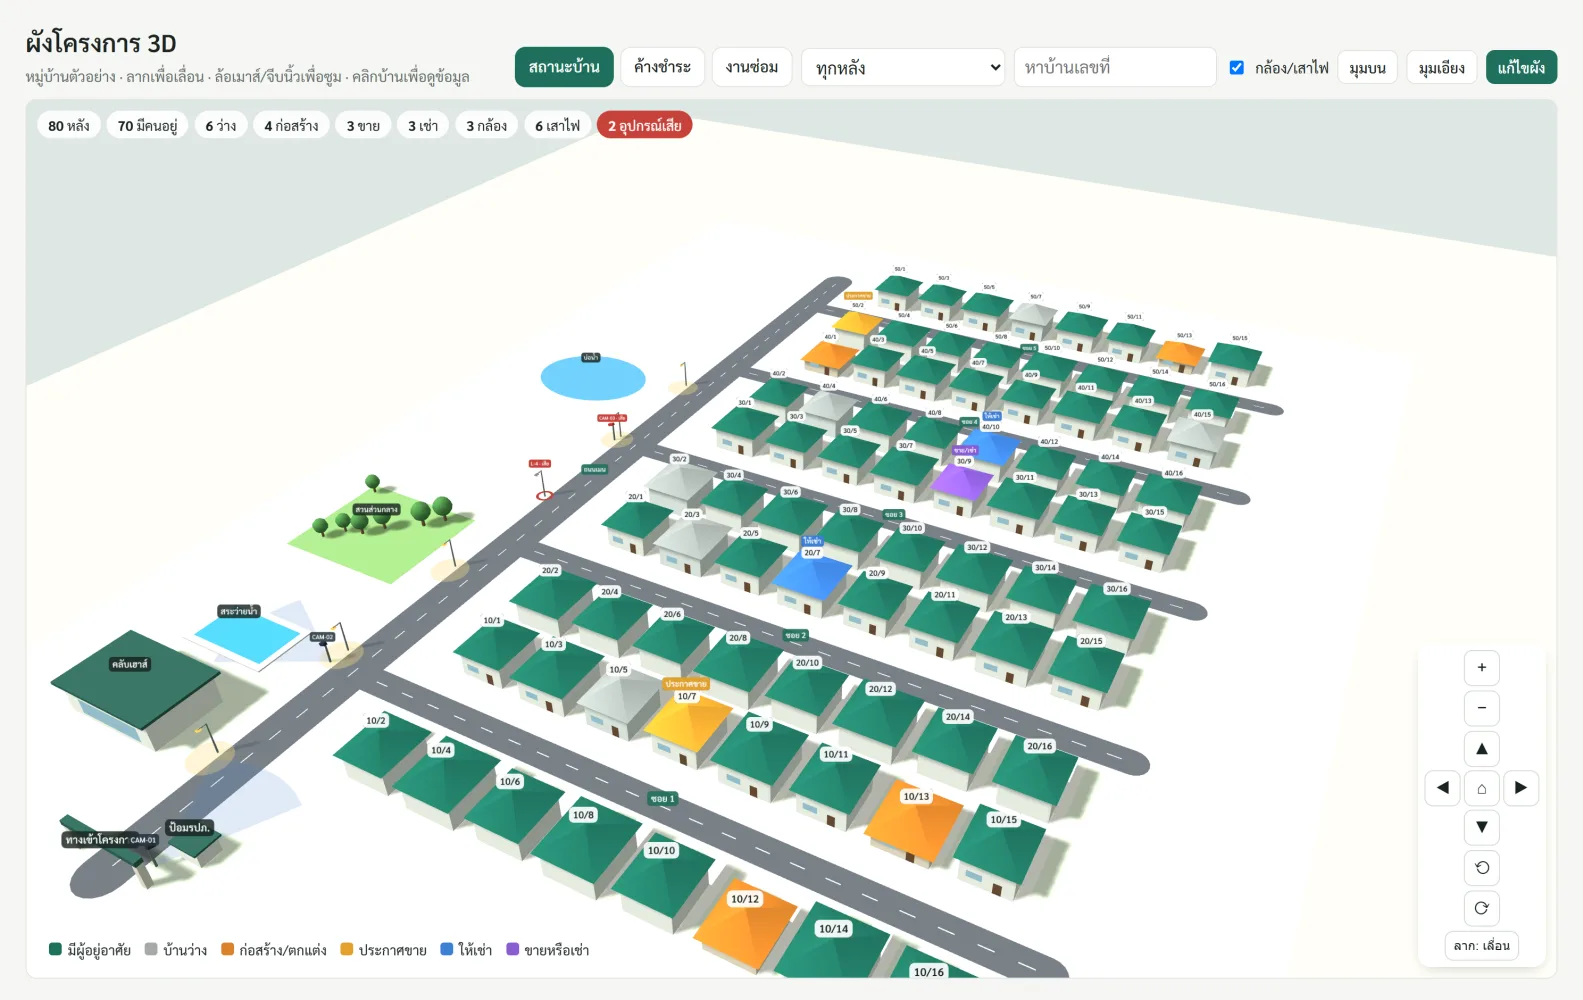Toggle the ลาก: เลื่อน drag mode button
This screenshot has height=1000, width=1583.
(x=1481, y=946)
